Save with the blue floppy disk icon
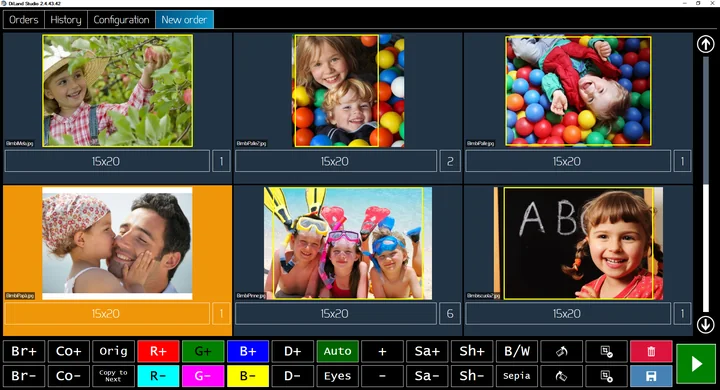This screenshot has height=390, width=720. [x=651, y=376]
